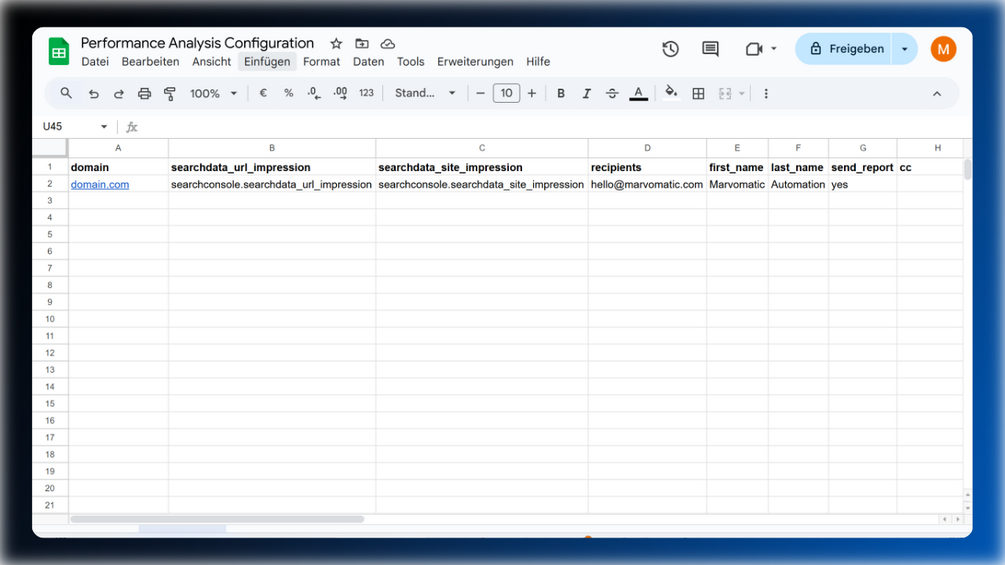Toggle strikethrough formatting
The image size is (1005, 565).
(612, 94)
